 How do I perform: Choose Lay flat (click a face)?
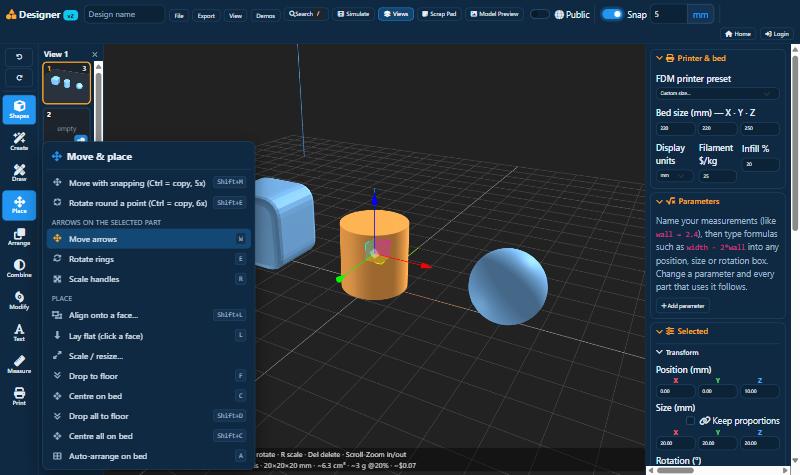click(x=148, y=336)
